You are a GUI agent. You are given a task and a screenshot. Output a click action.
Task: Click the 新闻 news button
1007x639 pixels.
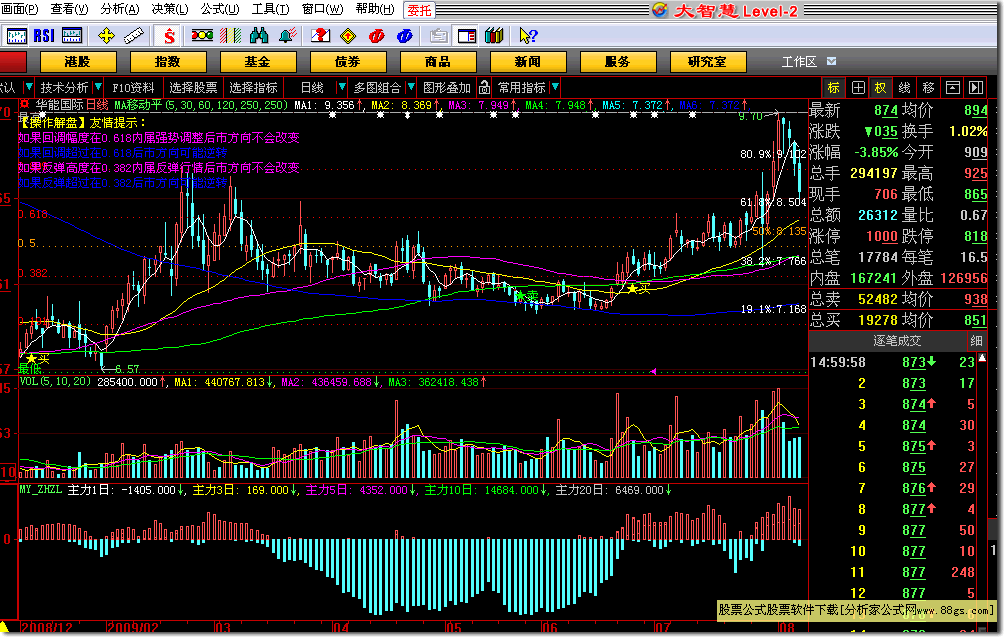(528, 62)
